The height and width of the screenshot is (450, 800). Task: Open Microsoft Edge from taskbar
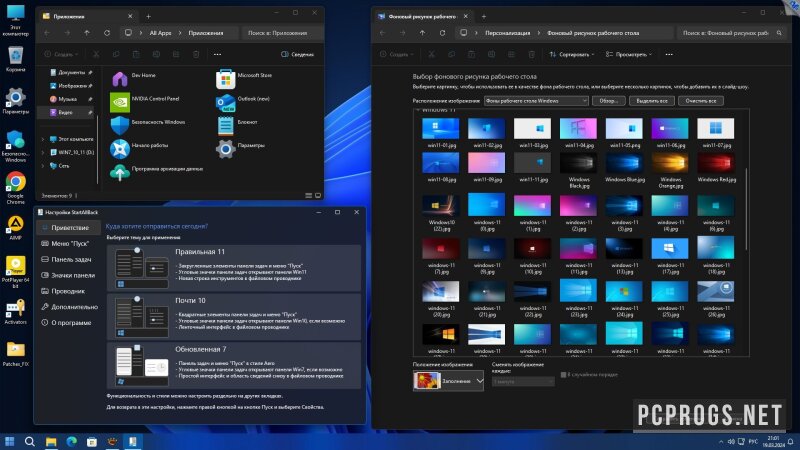click(x=71, y=441)
